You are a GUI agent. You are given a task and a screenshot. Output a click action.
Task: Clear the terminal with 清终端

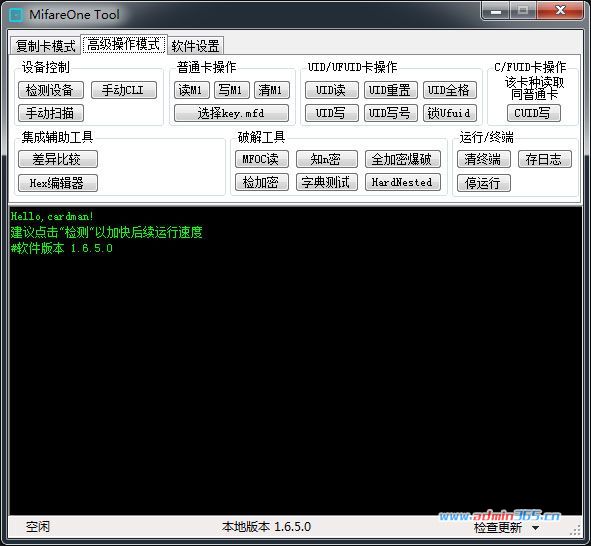484,159
